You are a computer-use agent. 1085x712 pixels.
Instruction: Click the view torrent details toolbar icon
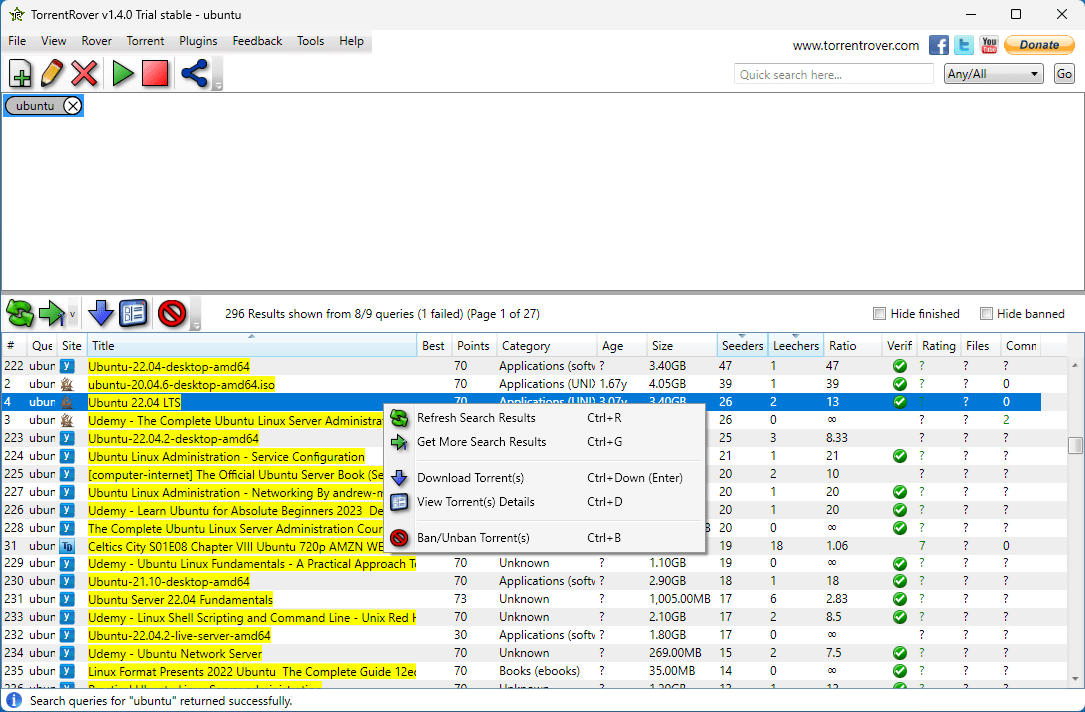pyautogui.click(x=134, y=313)
